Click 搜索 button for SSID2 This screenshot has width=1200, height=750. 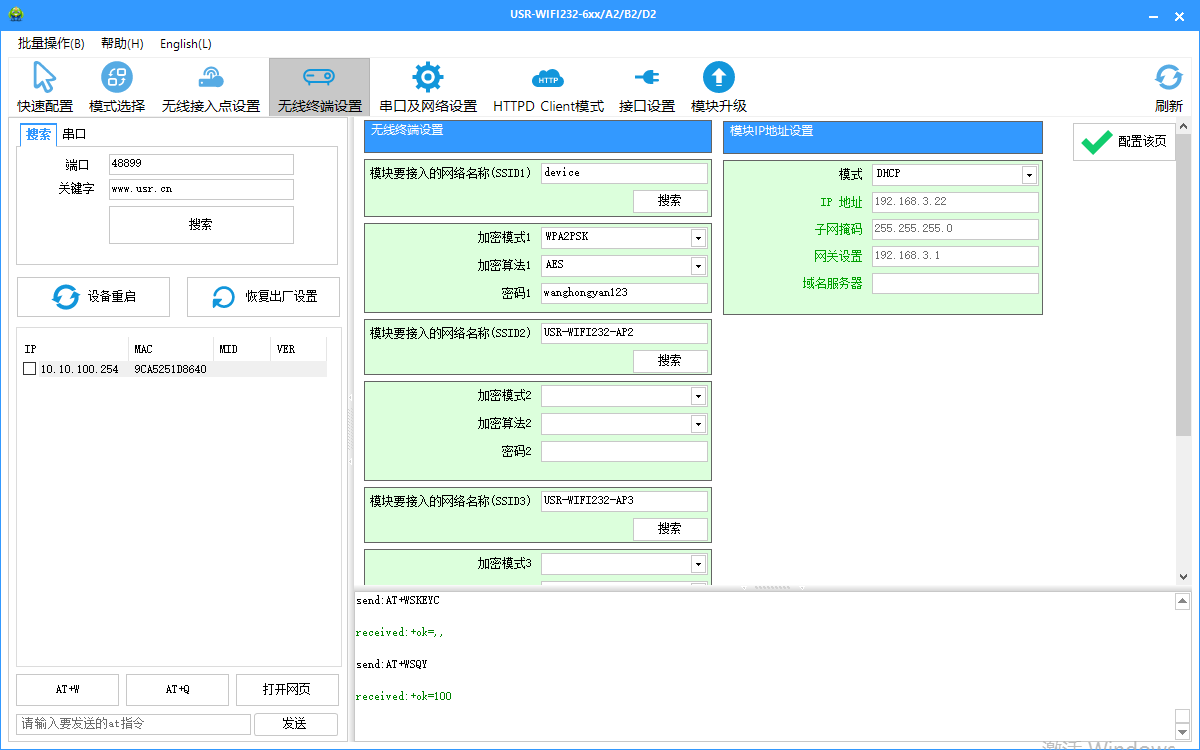(x=670, y=361)
